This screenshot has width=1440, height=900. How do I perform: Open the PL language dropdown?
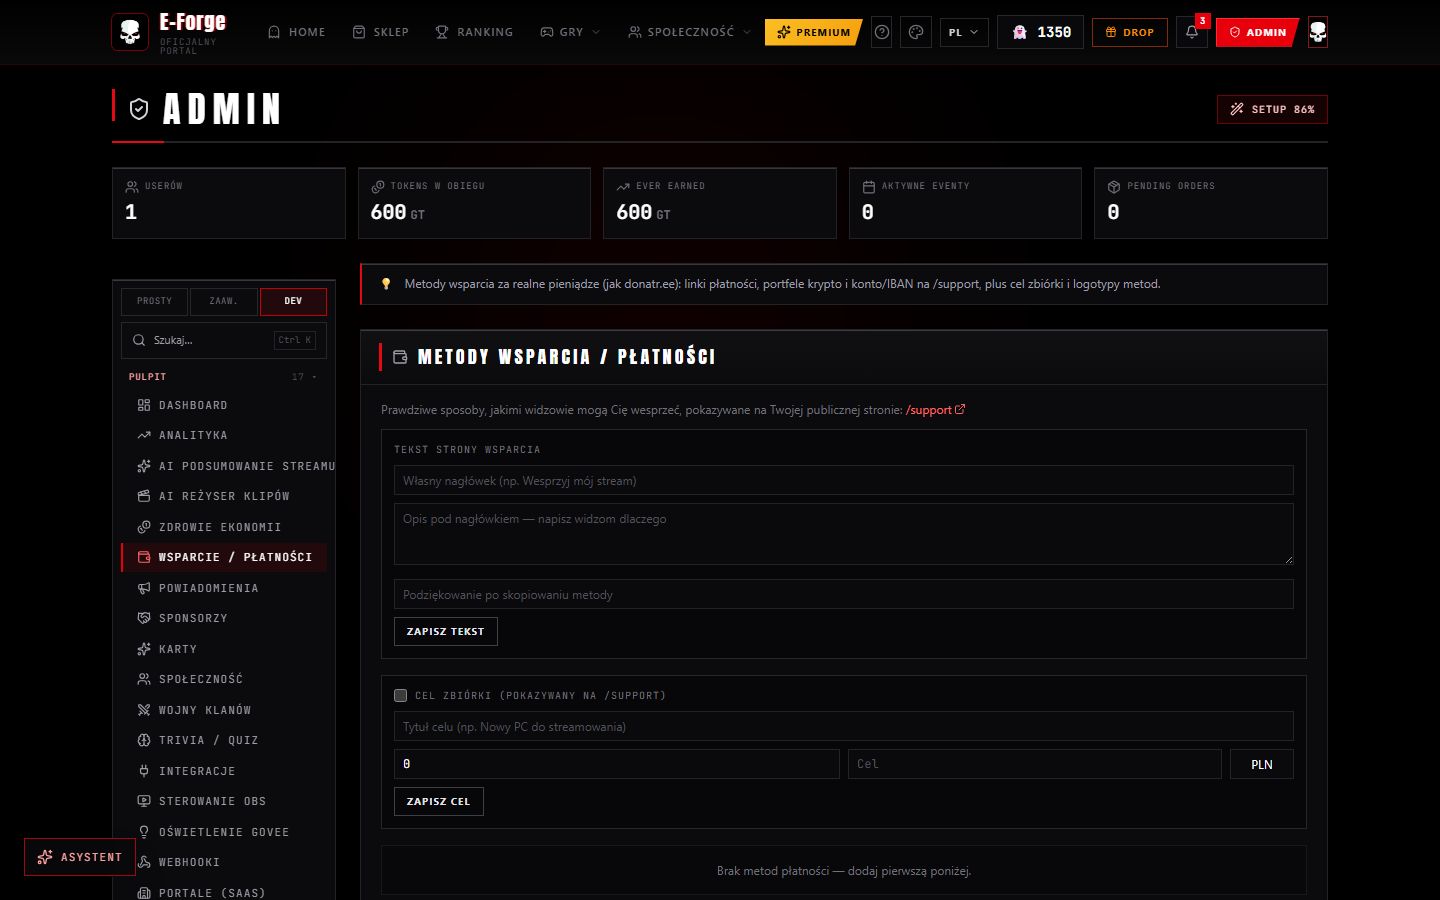tap(964, 32)
